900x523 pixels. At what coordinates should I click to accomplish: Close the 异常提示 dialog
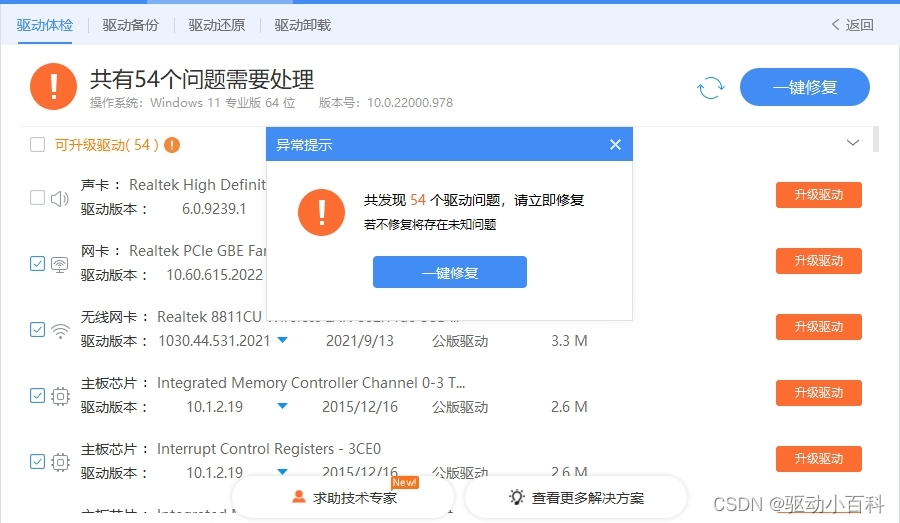coord(615,145)
